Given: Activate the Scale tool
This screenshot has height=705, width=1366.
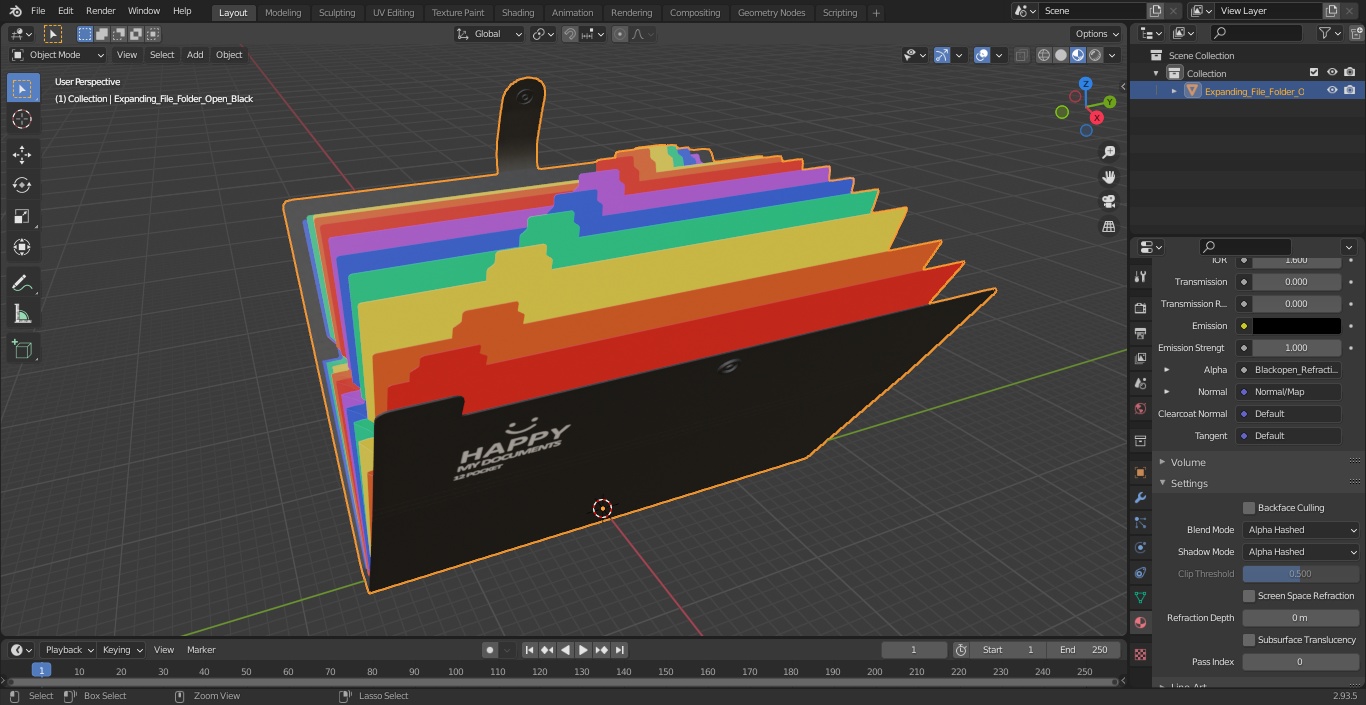Looking at the screenshot, I should pyautogui.click(x=22, y=216).
